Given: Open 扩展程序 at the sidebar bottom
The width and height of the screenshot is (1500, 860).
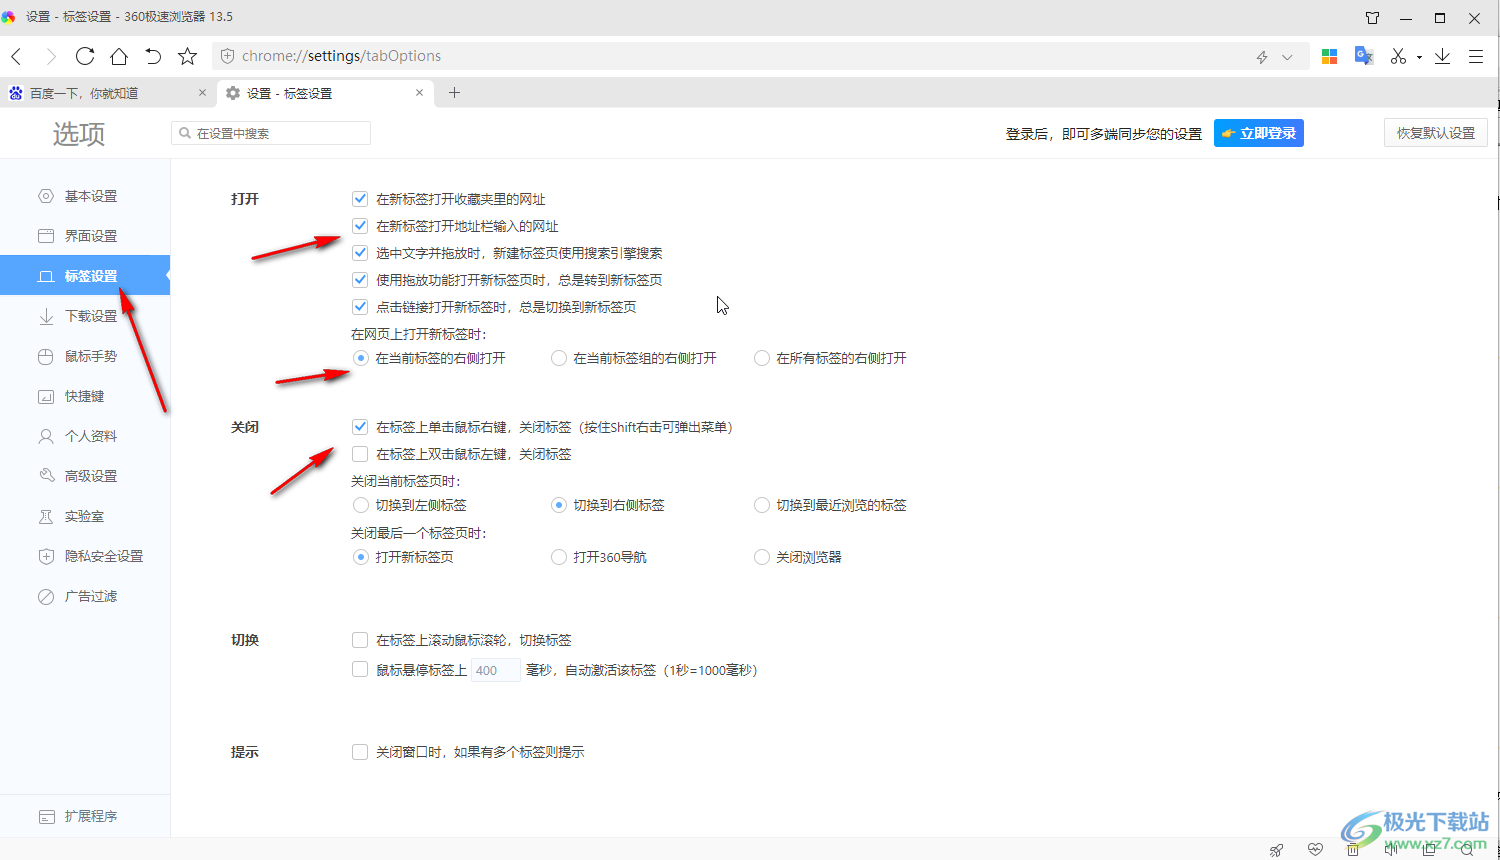Looking at the screenshot, I should pyautogui.click(x=85, y=816).
